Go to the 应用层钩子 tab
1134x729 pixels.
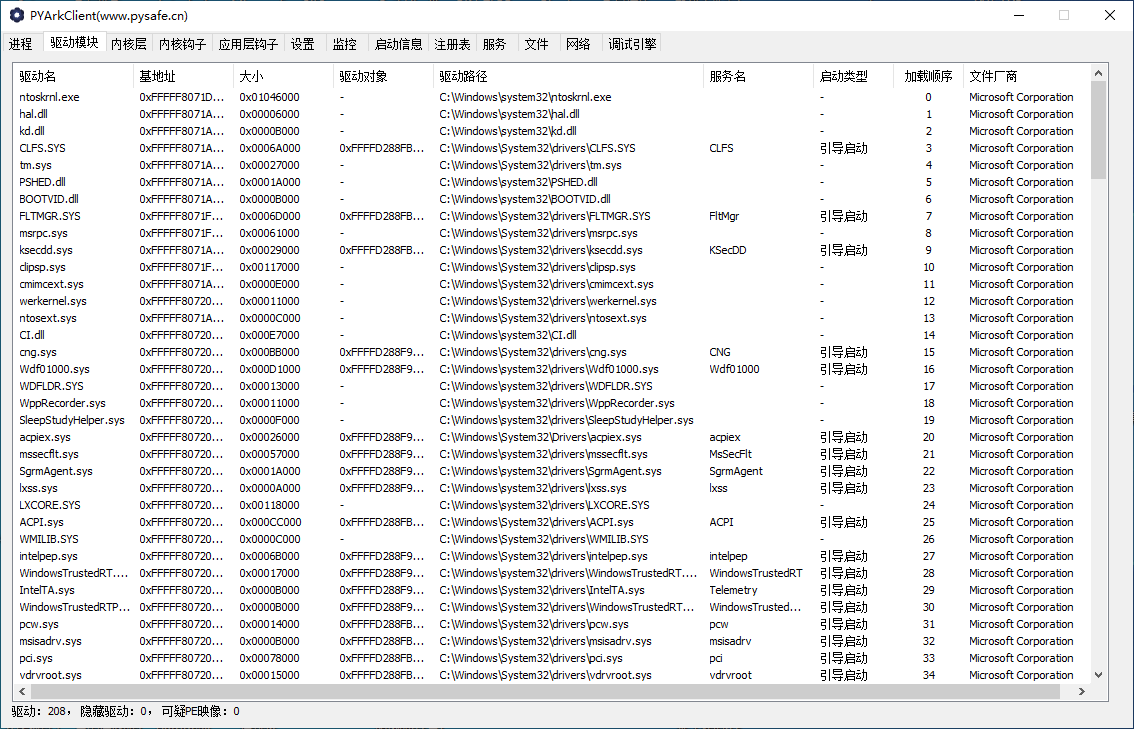pos(248,44)
